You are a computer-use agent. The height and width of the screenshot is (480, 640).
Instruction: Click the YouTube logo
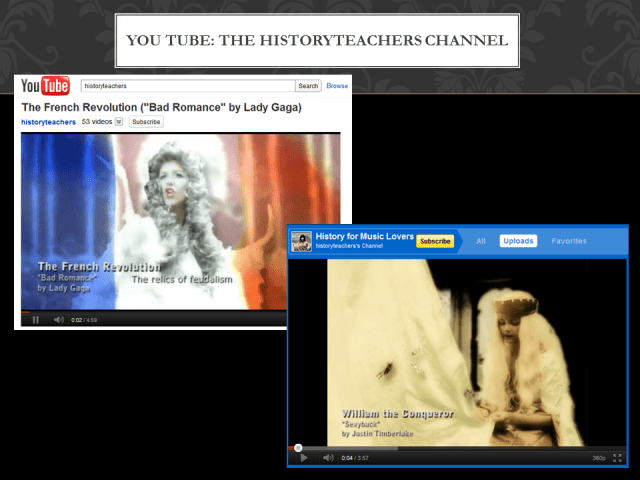(x=45, y=86)
